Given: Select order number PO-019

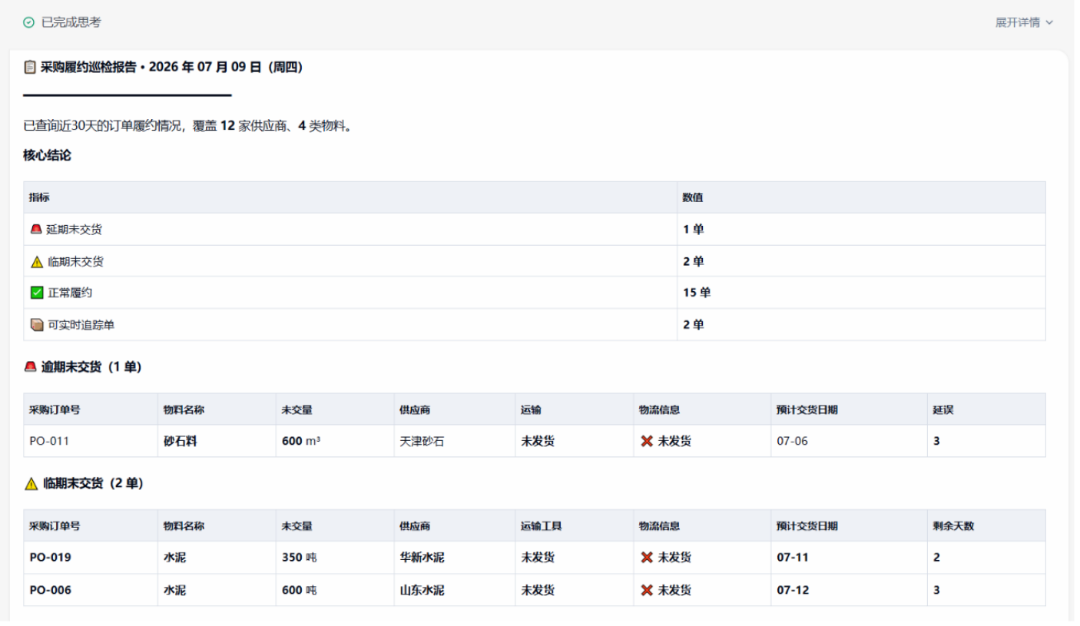Looking at the screenshot, I should coord(50,558).
